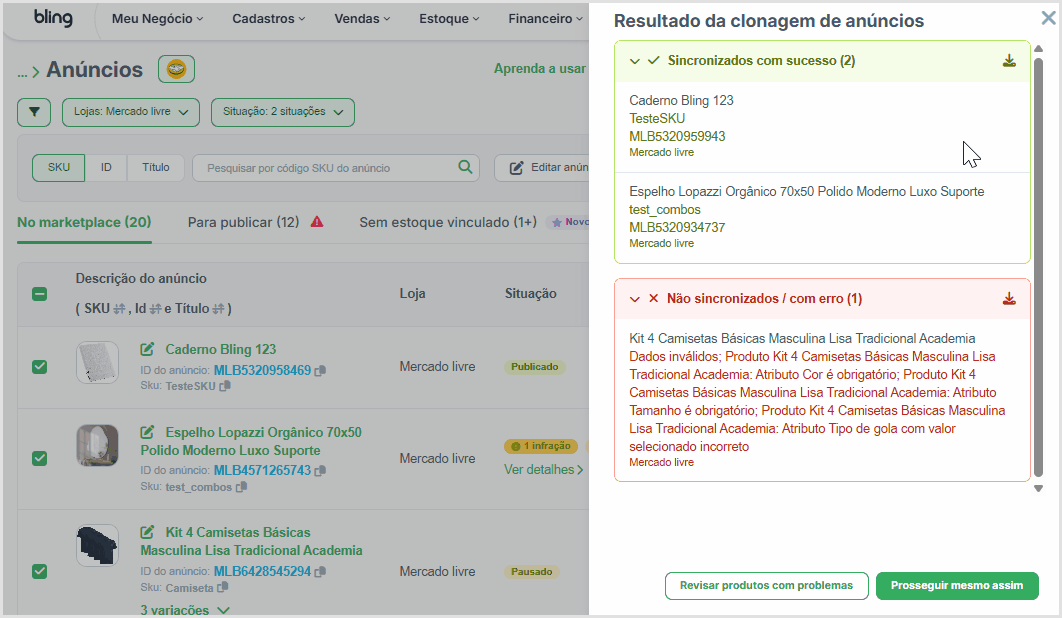
Task: Sort by SKU arrows icon in header
Action: click(119, 309)
